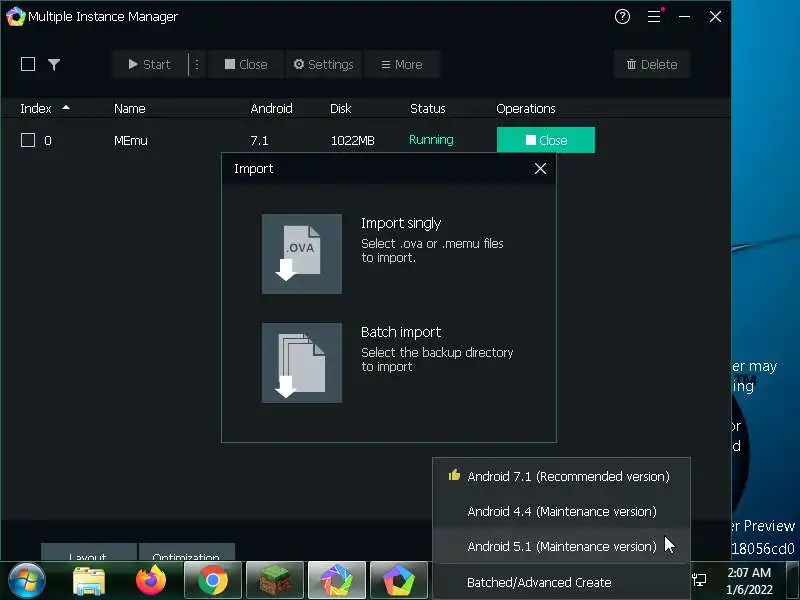Click the Batch import title text

tap(401, 332)
